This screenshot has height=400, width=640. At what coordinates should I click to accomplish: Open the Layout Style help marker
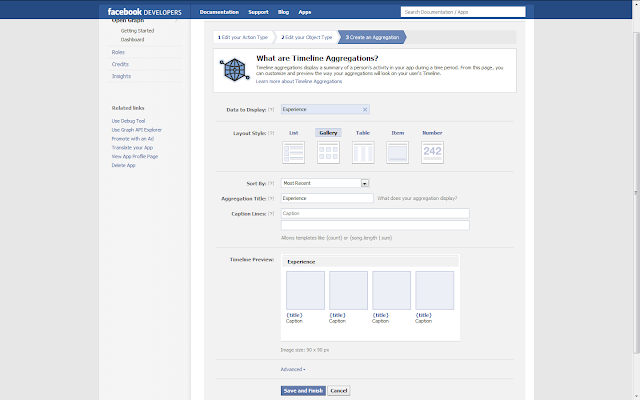(x=271, y=133)
